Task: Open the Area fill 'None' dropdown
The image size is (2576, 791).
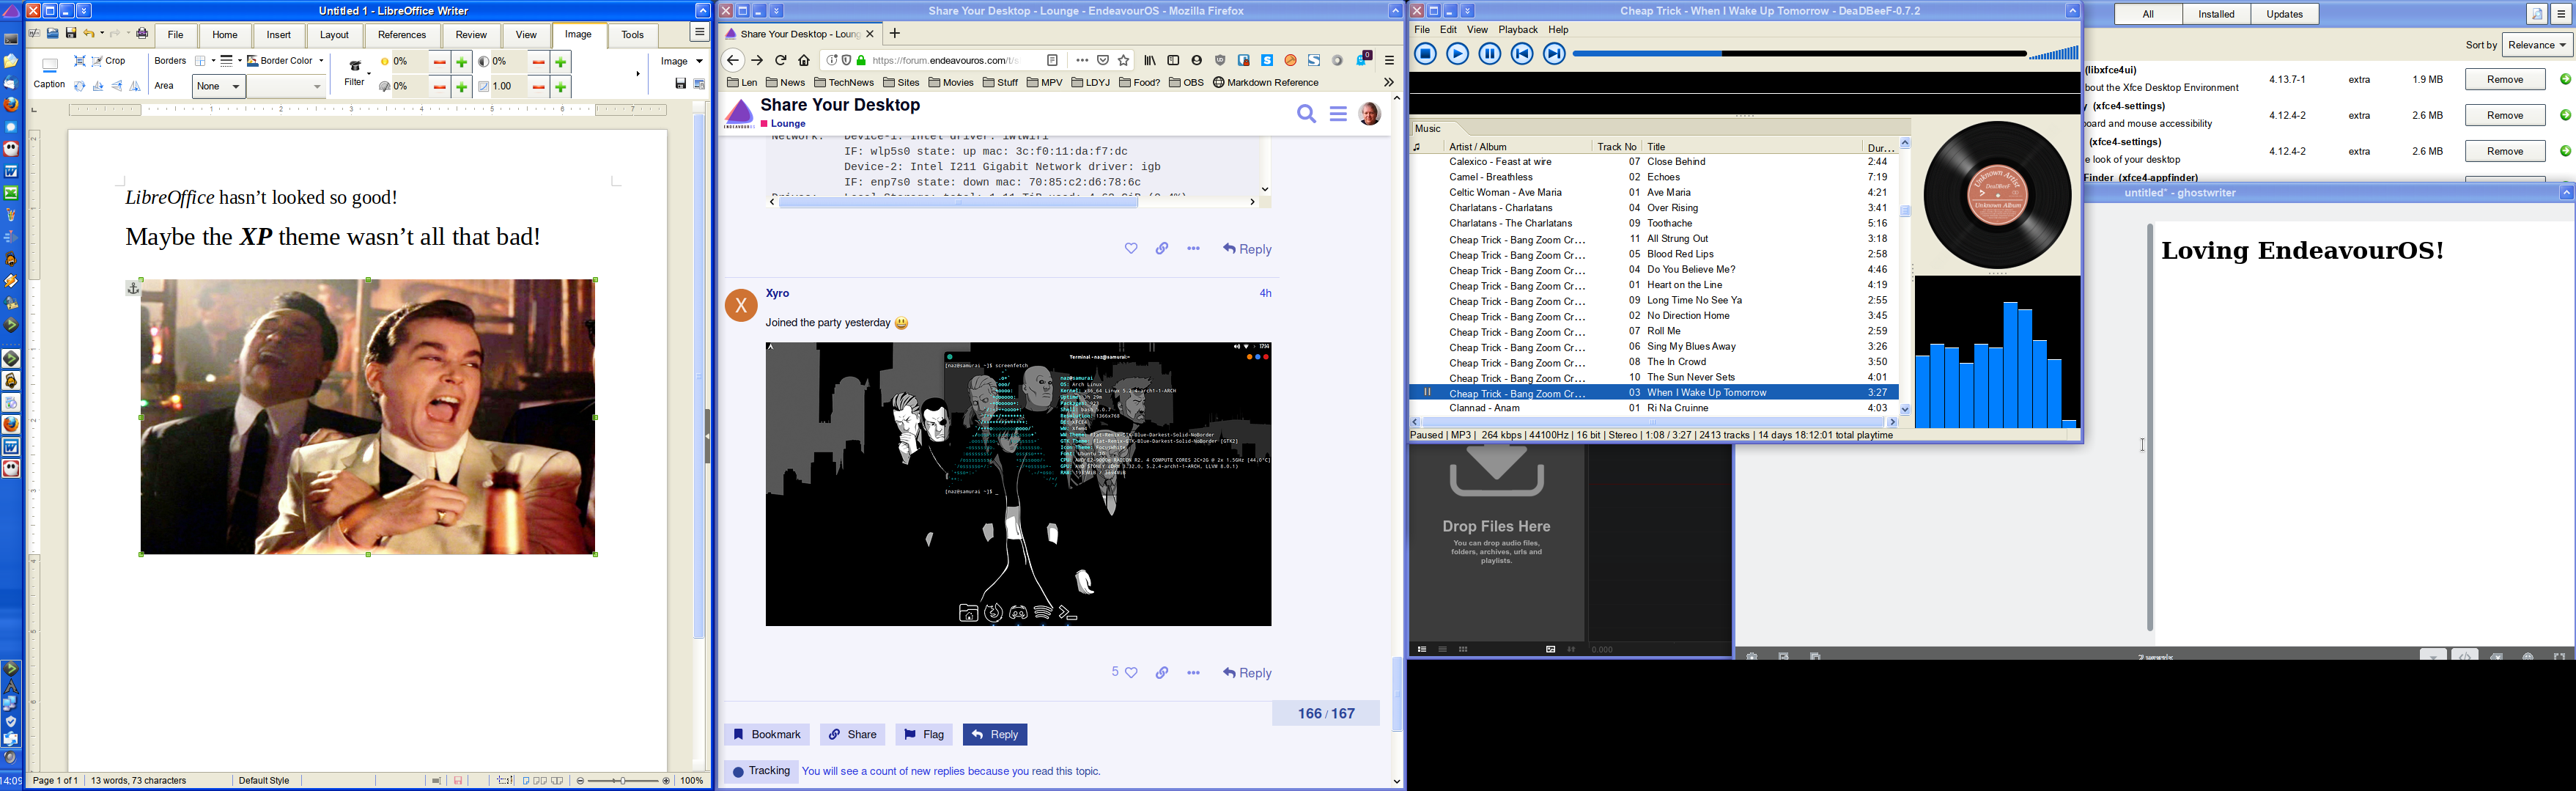Action: click(219, 87)
